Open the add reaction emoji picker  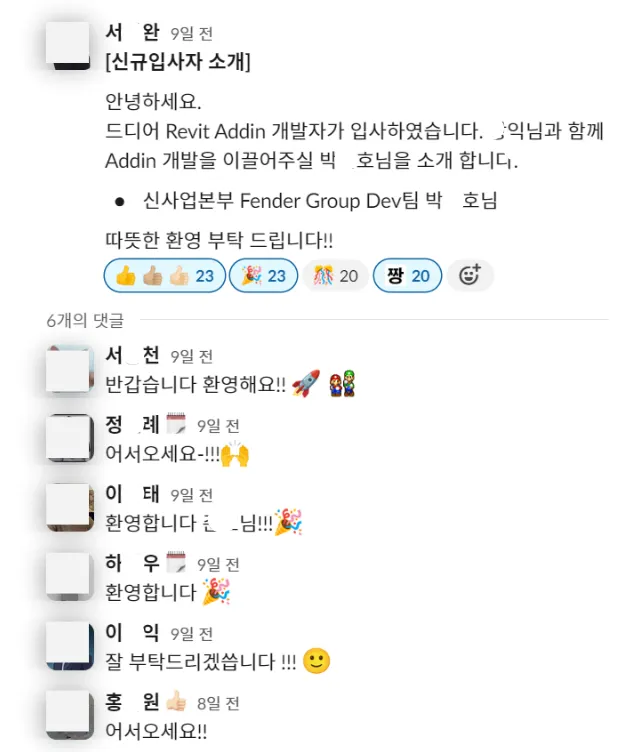[469, 275]
